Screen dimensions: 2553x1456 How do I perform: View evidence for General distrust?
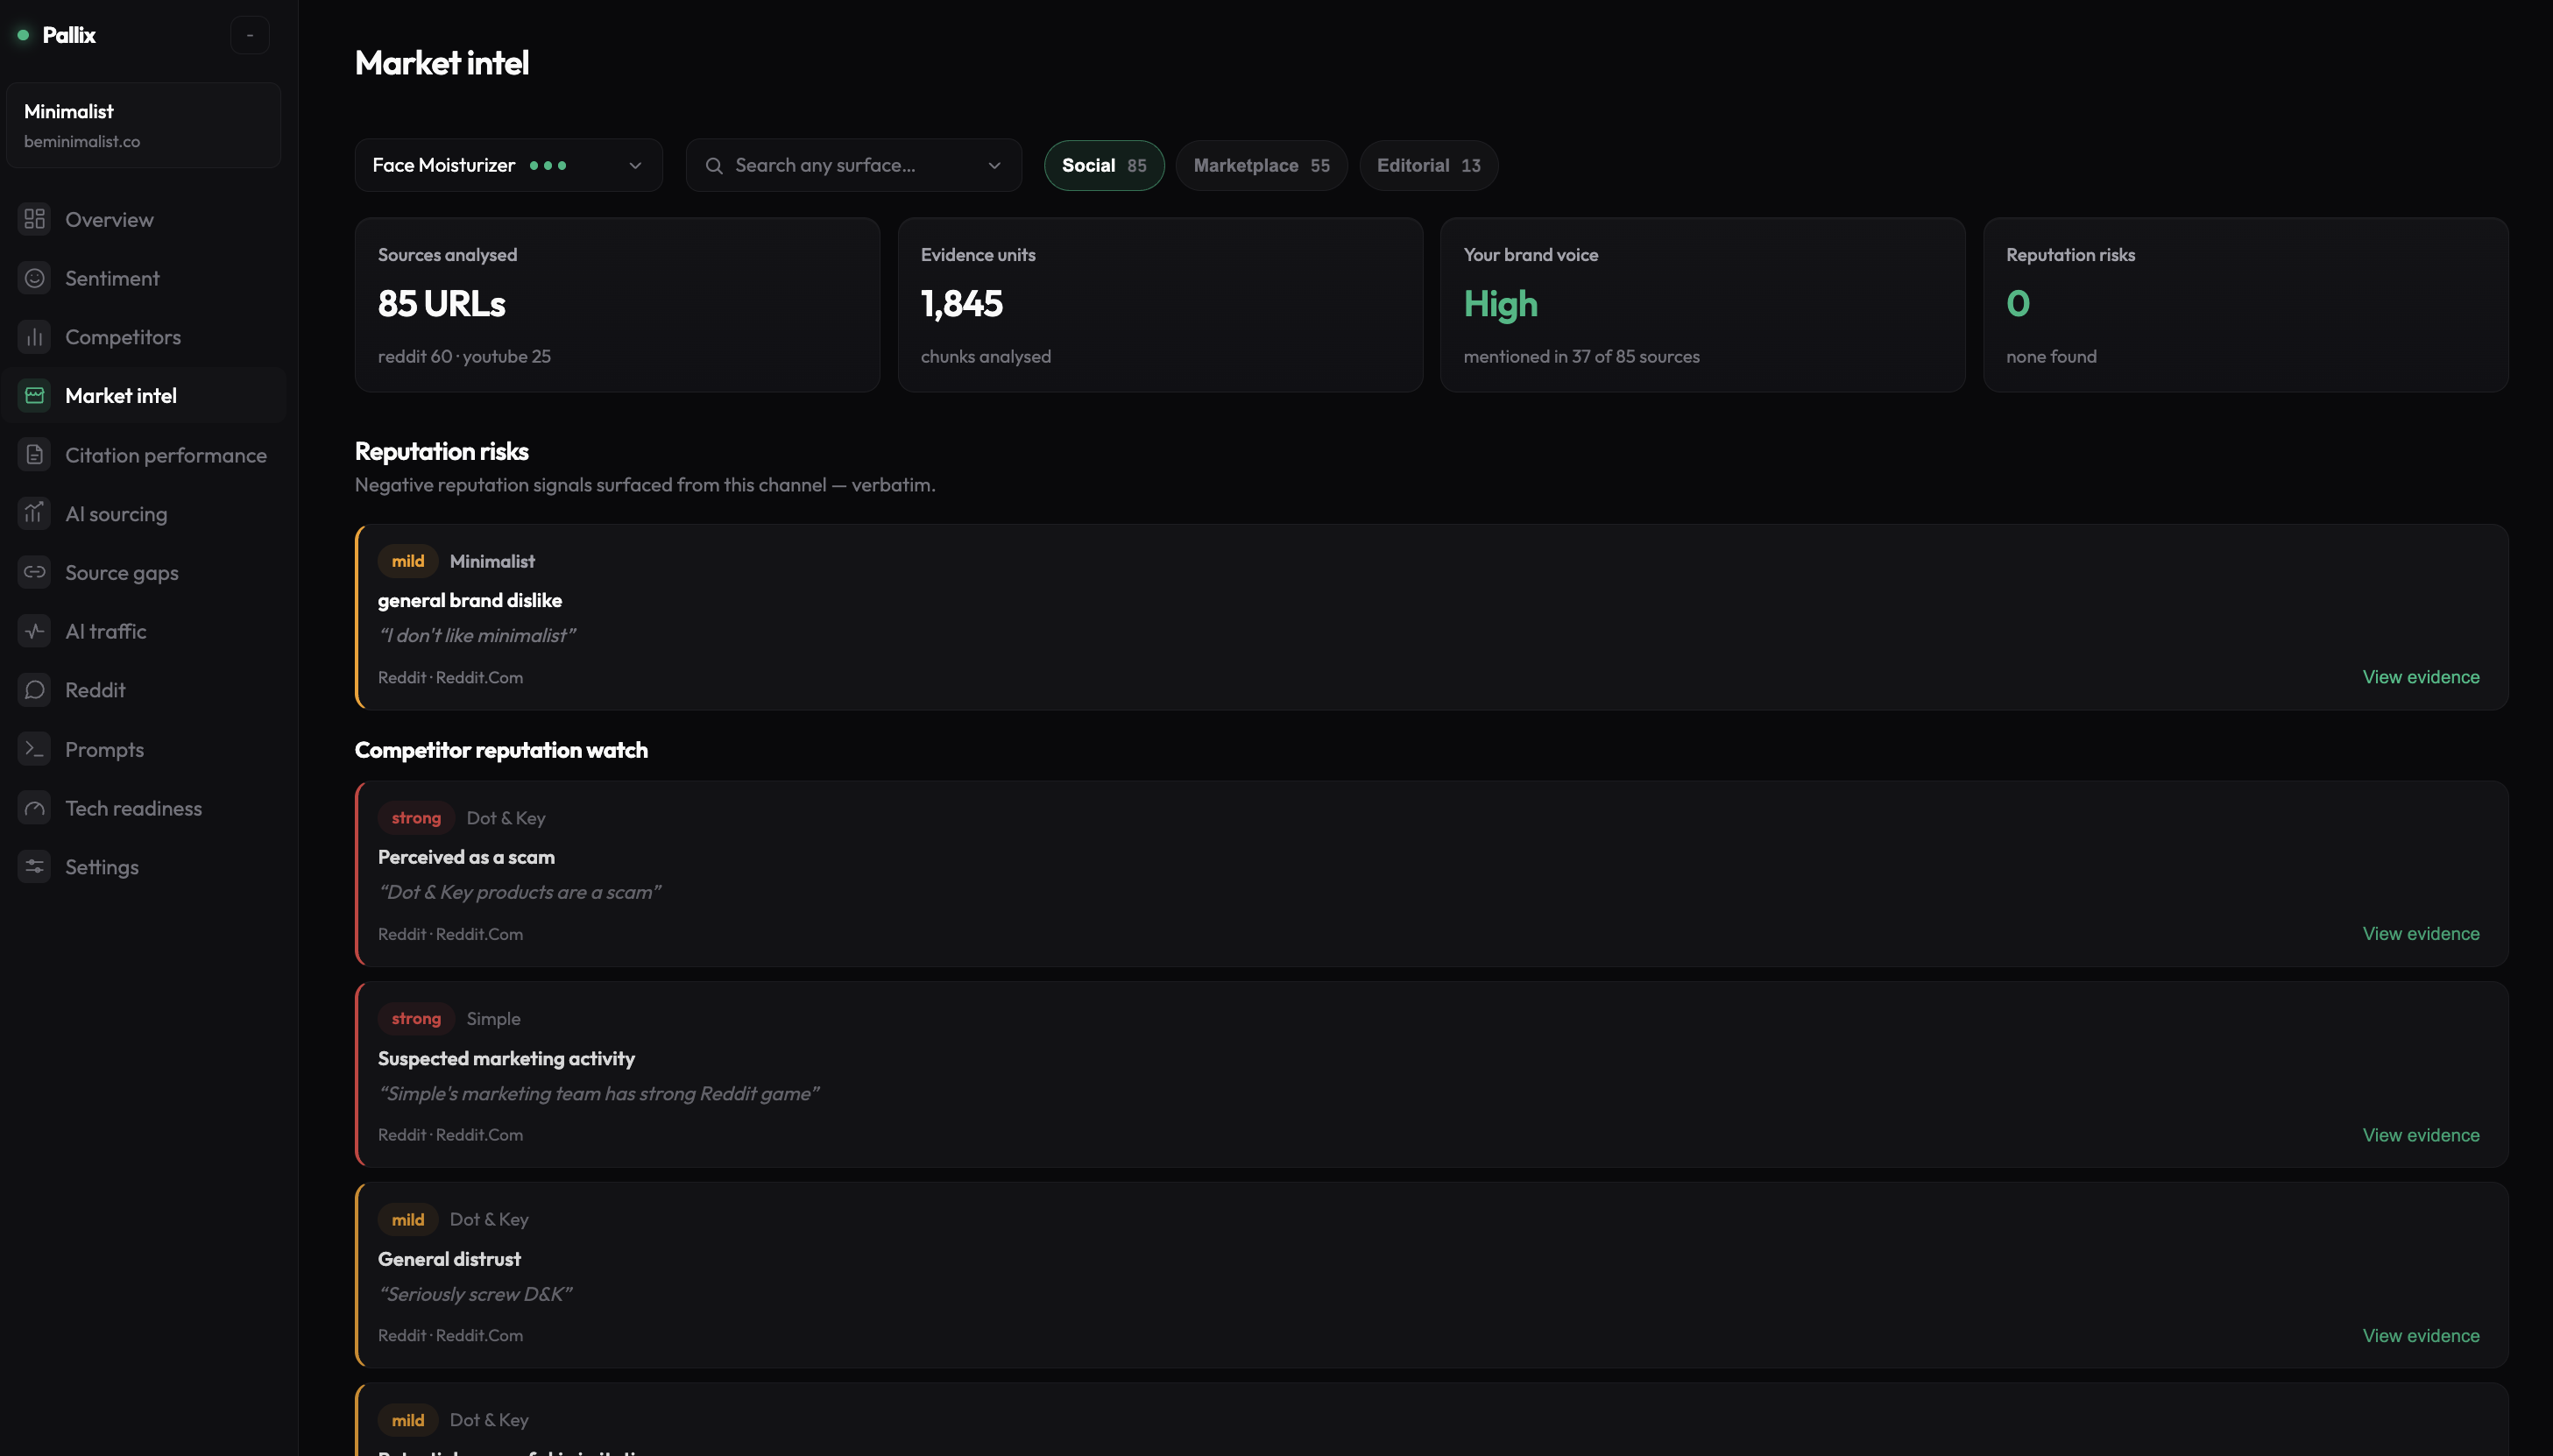(x=2420, y=1335)
